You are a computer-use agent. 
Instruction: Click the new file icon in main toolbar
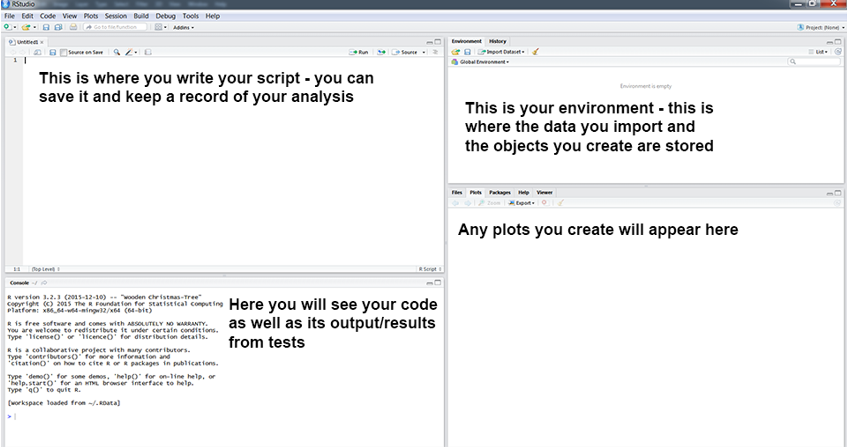click(x=8, y=27)
